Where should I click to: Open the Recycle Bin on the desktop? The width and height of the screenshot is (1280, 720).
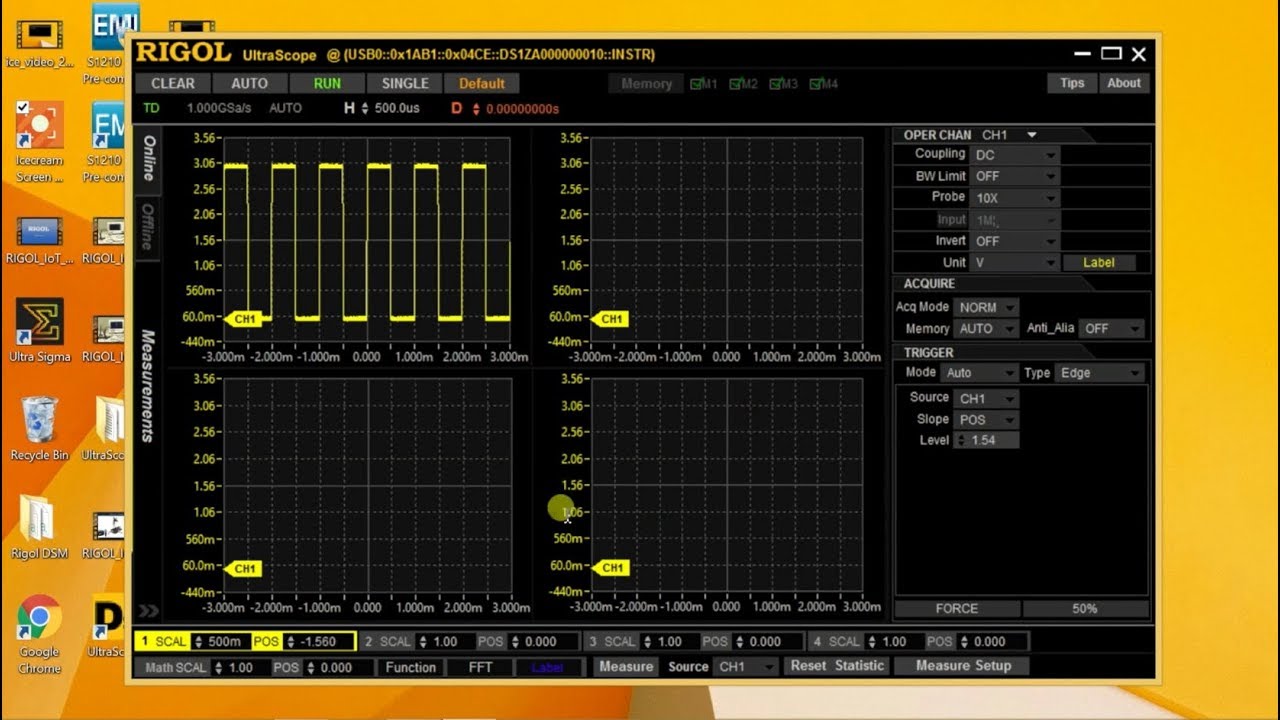(x=40, y=428)
